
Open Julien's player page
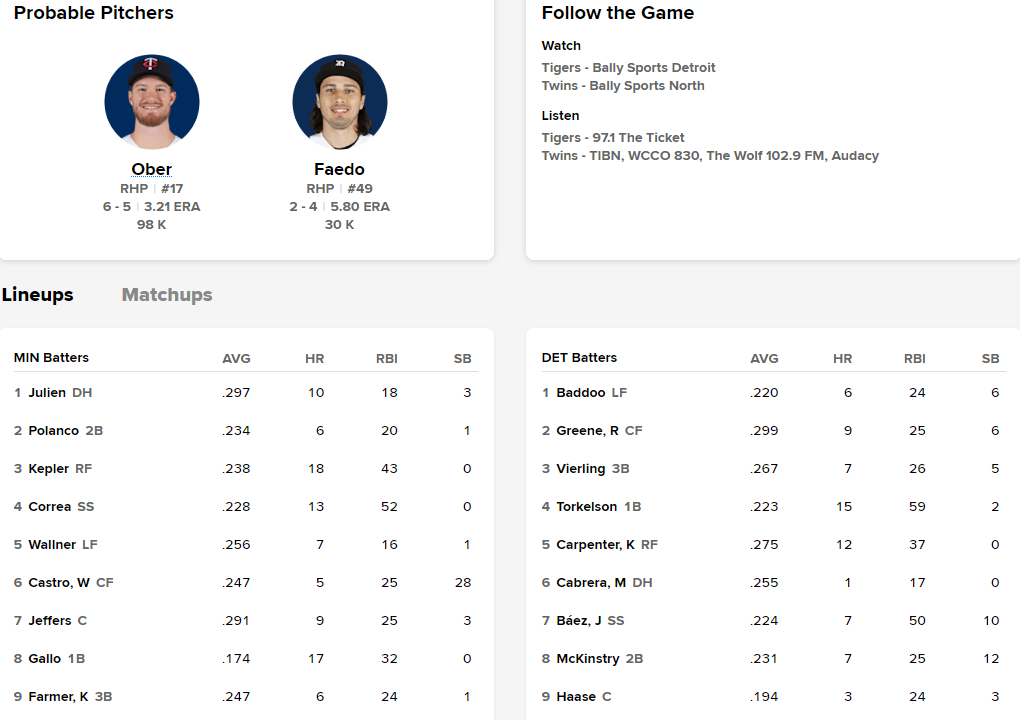coord(47,393)
